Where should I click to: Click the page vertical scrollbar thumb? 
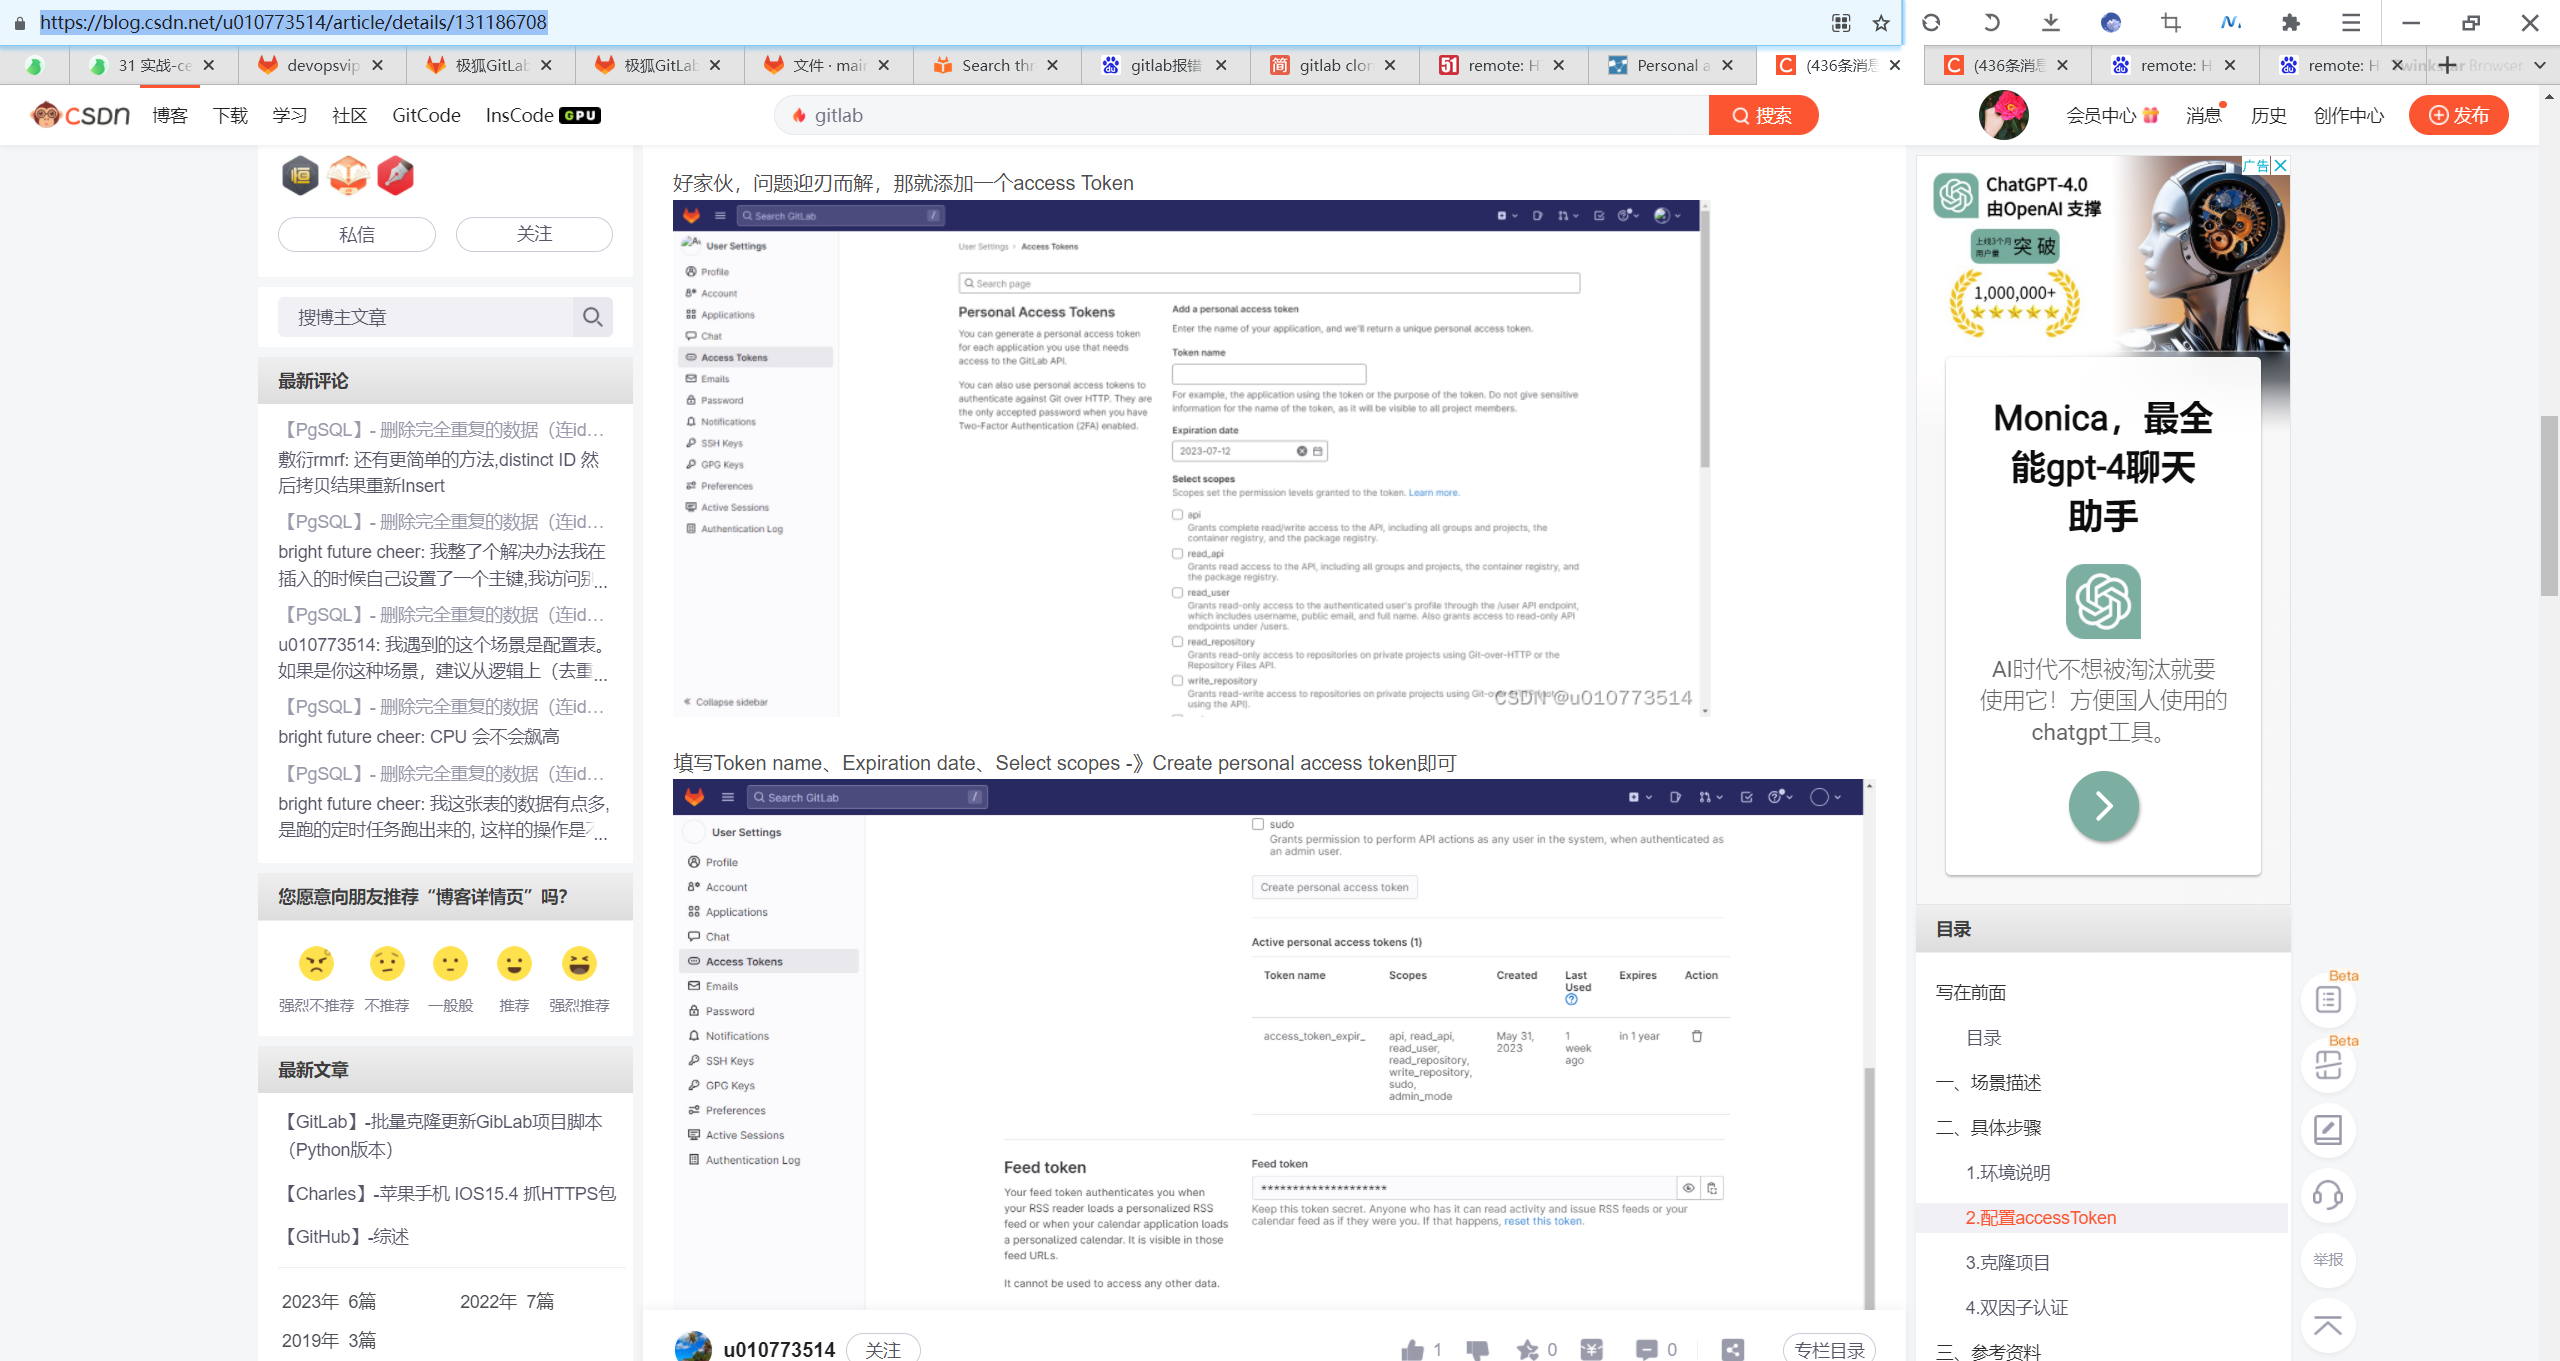click(x=2549, y=505)
